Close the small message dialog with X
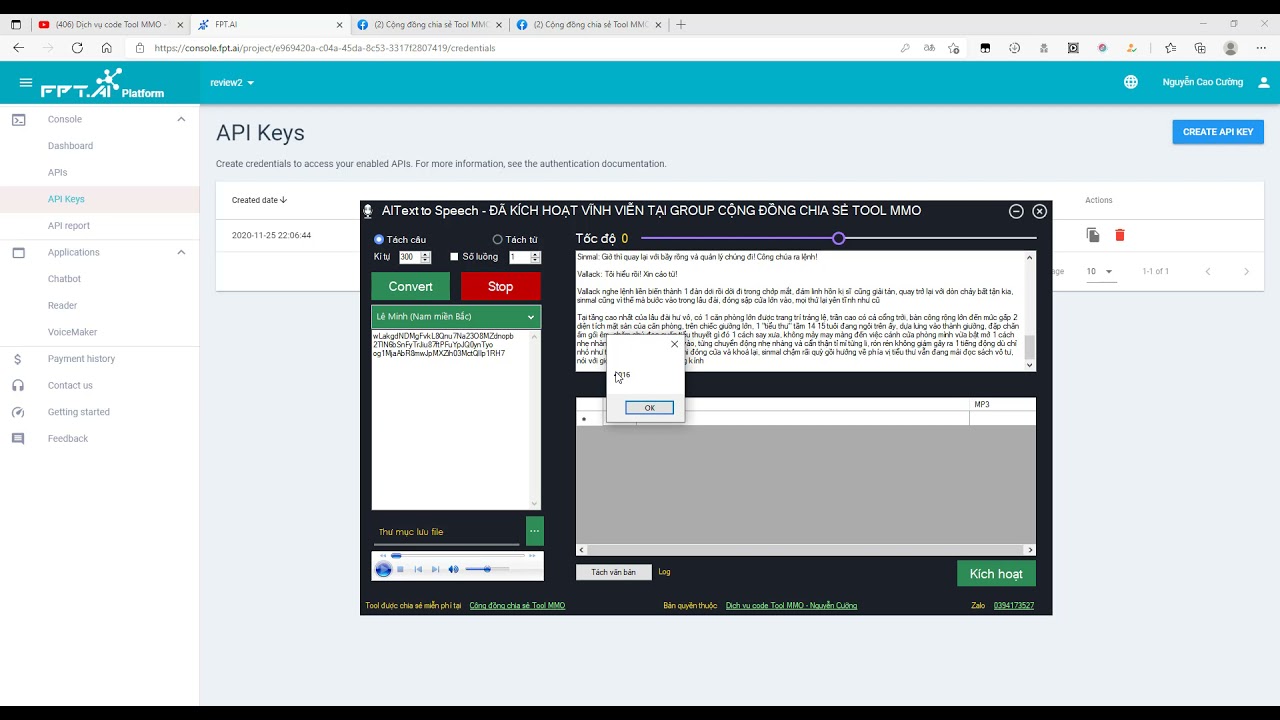 click(674, 344)
